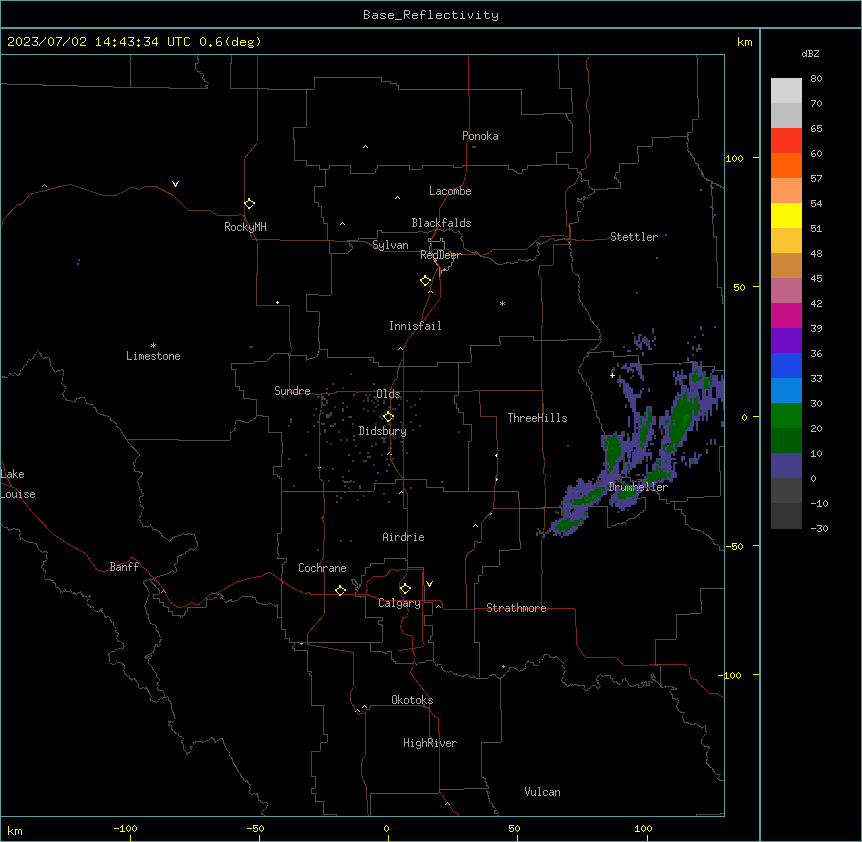The width and height of the screenshot is (862, 842).
Task: Click the yellow diamond marker above Calgary label
Action: [x=405, y=589]
